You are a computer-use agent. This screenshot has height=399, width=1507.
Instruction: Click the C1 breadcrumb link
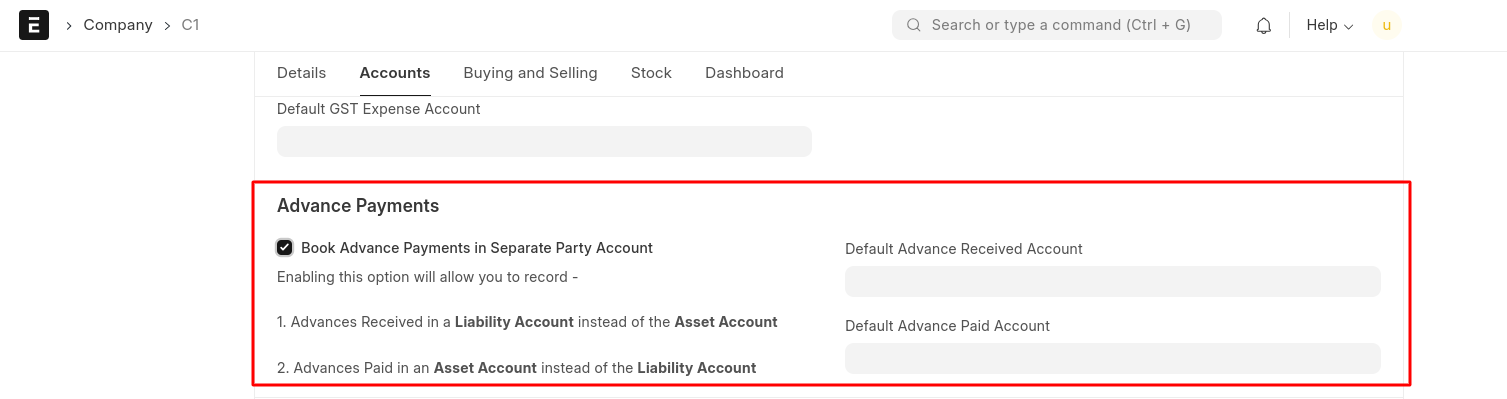click(x=190, y=25)
